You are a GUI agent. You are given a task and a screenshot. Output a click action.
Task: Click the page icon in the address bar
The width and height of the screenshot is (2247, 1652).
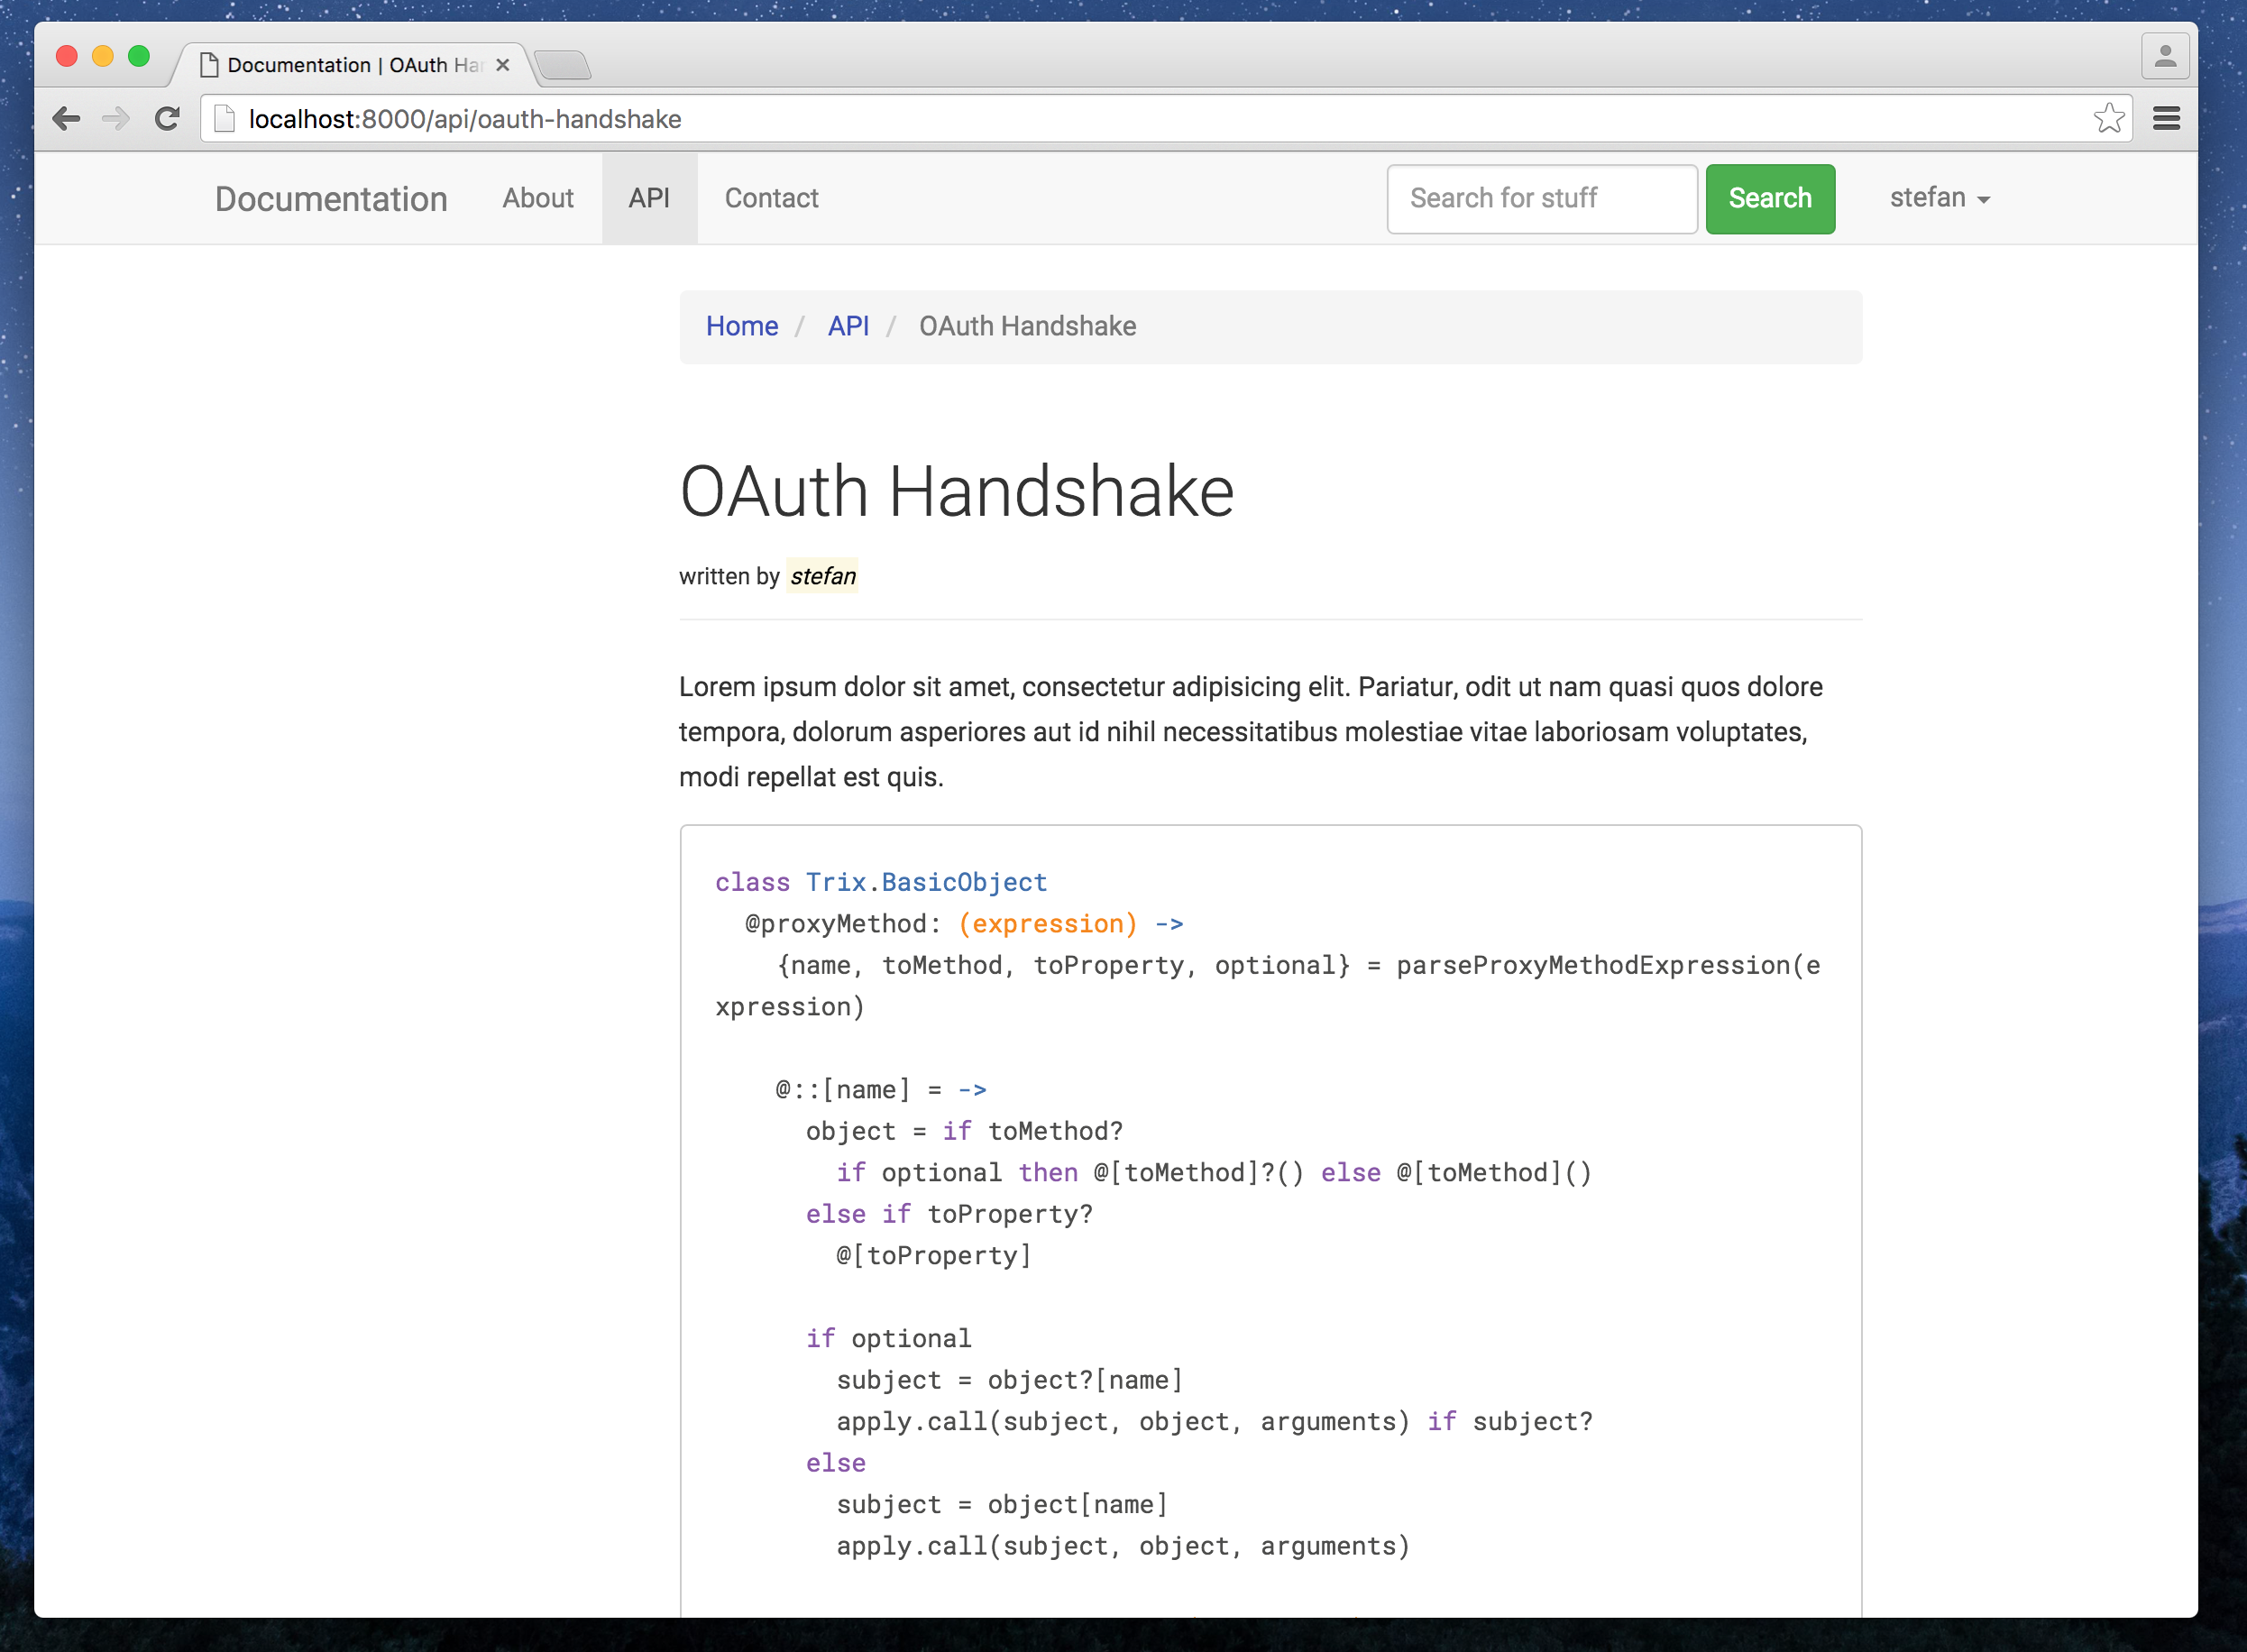pos(224,117)
